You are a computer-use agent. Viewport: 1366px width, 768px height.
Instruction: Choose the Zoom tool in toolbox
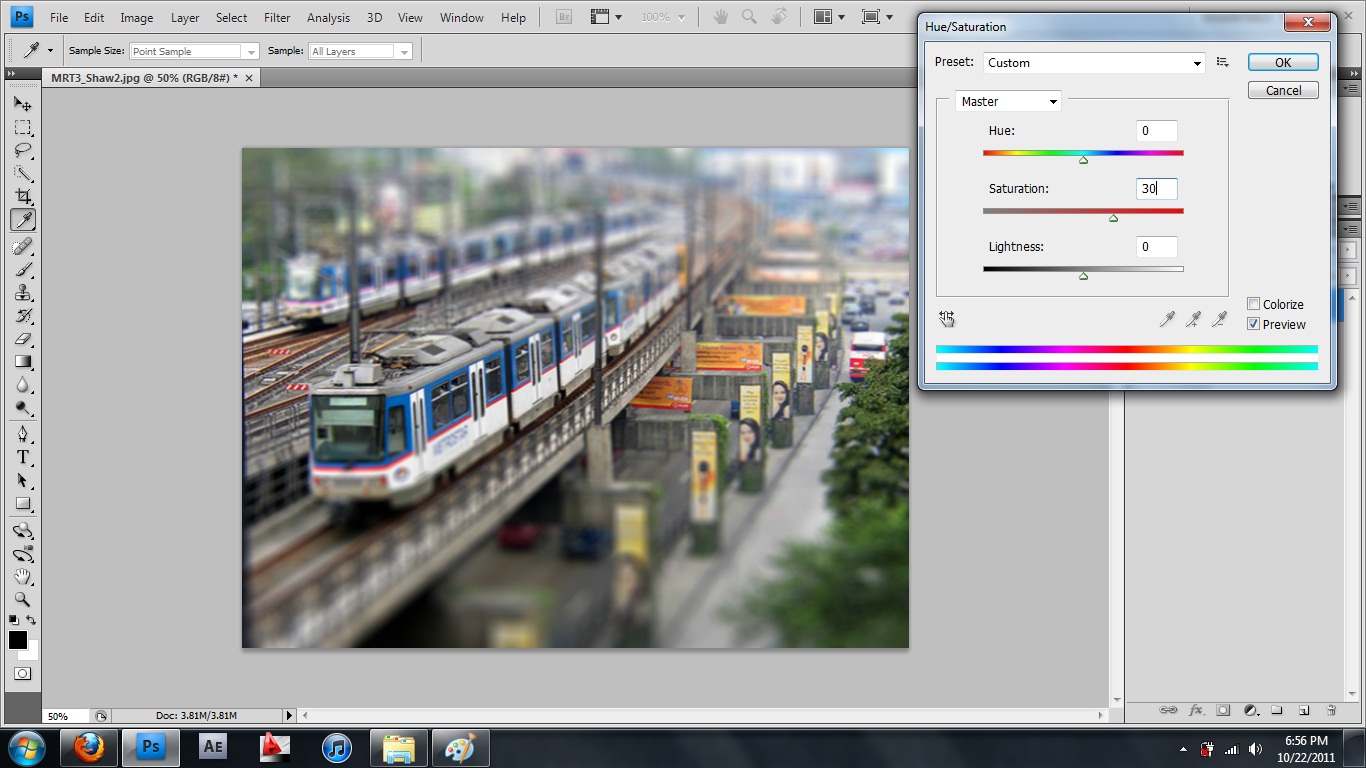point(22,599)
